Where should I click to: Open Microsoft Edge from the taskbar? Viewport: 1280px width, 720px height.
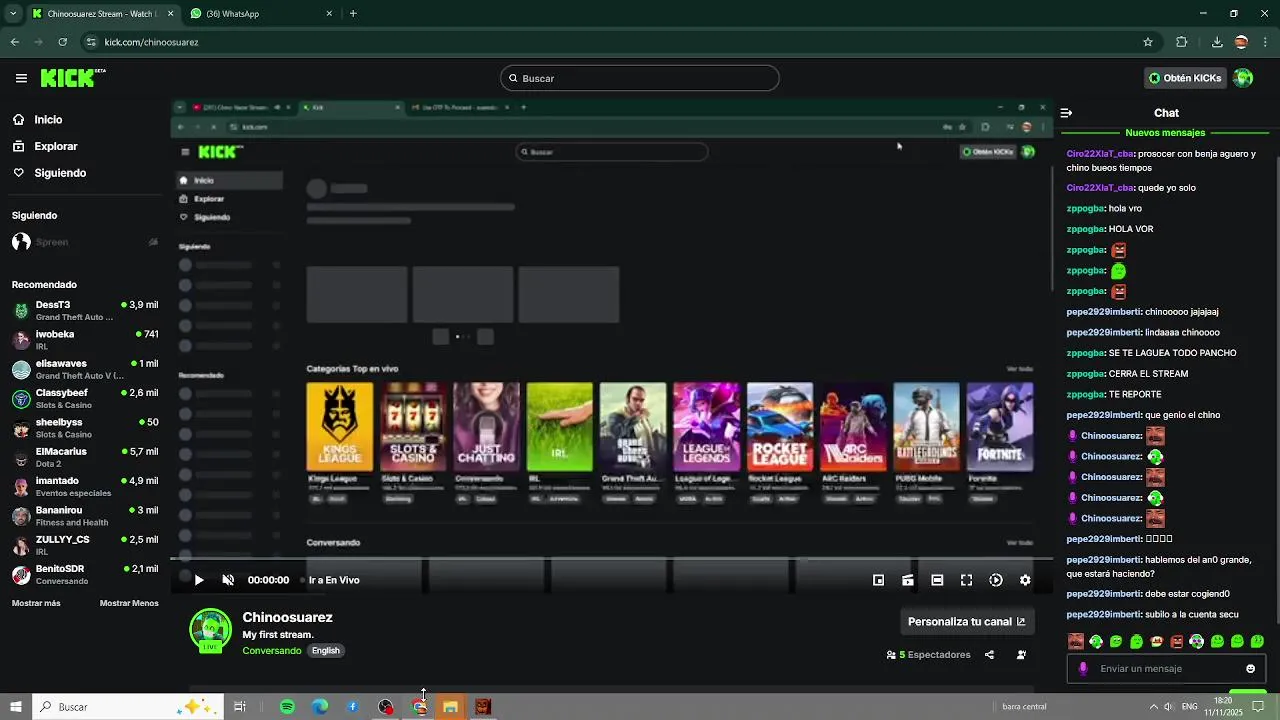pos(320,707)
